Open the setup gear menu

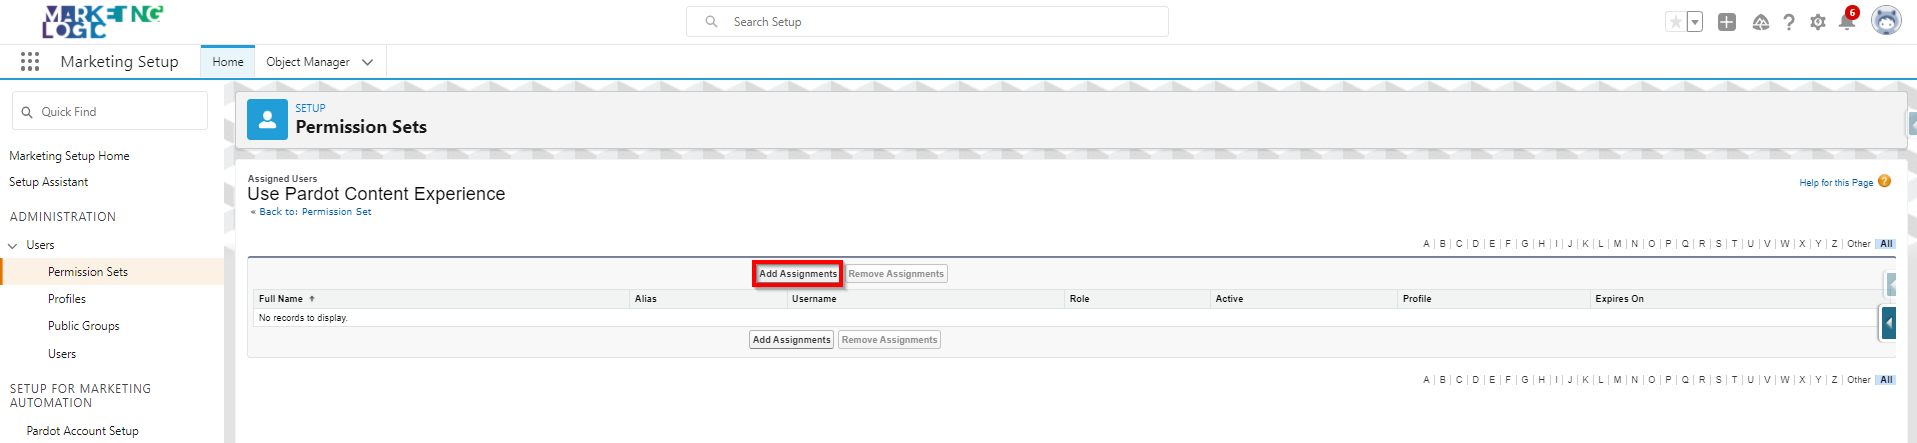point(1818,22)
